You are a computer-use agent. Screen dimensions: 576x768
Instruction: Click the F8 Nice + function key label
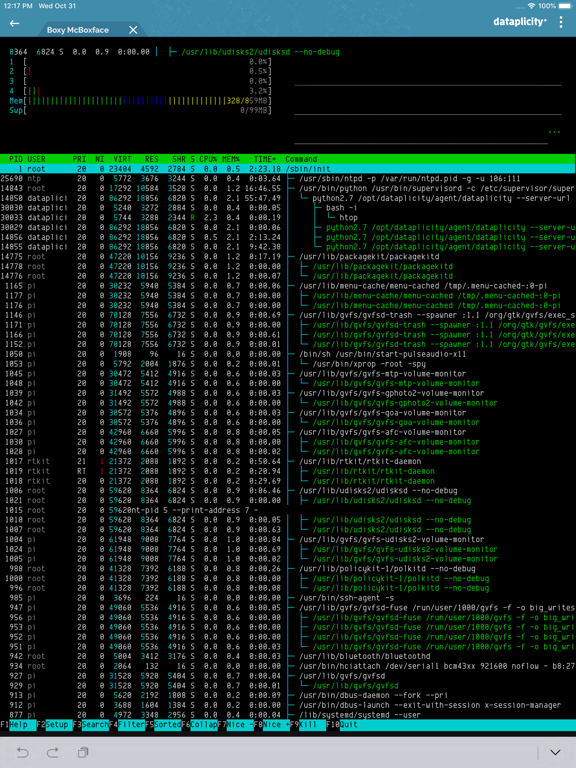pyautogui.click(x=272, y=724)
